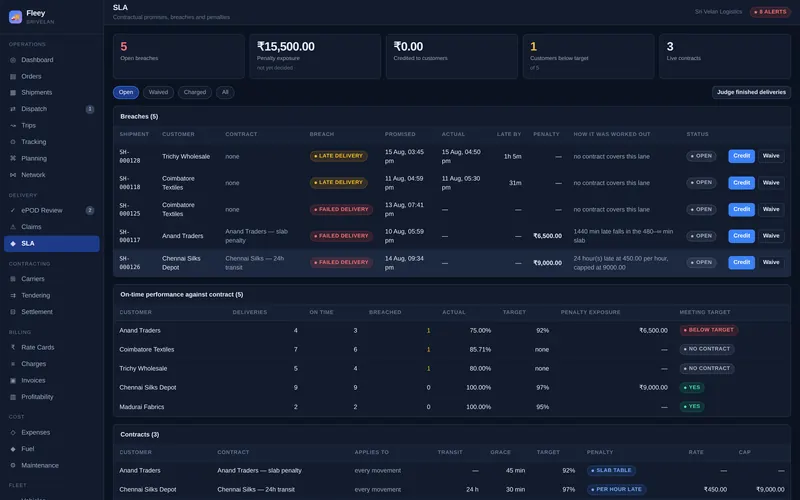Click the Claims warning triangle icon
800x500 pixels.
coord(13,227)
